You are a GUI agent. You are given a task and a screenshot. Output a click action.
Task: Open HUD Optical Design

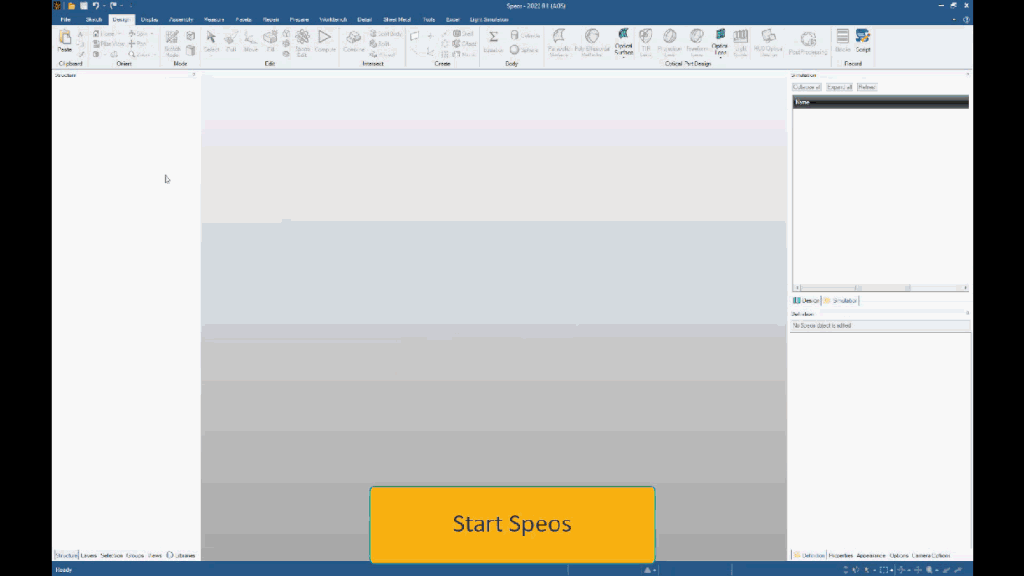coord(768,43)
